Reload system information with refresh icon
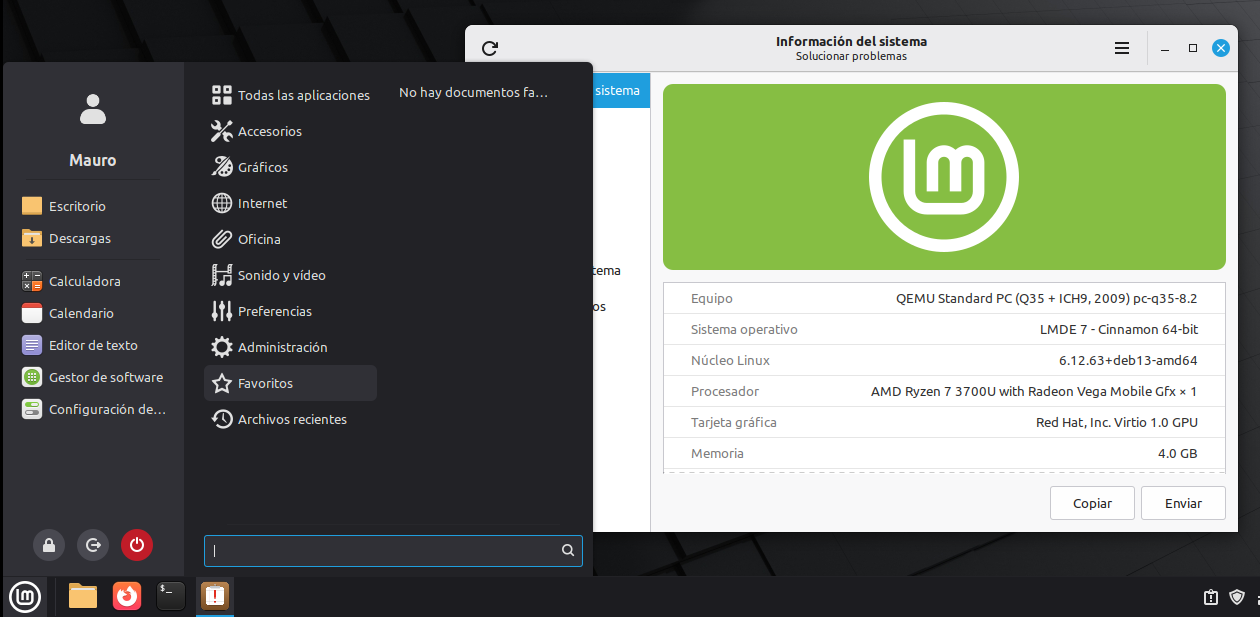 (x=489, y=48)
